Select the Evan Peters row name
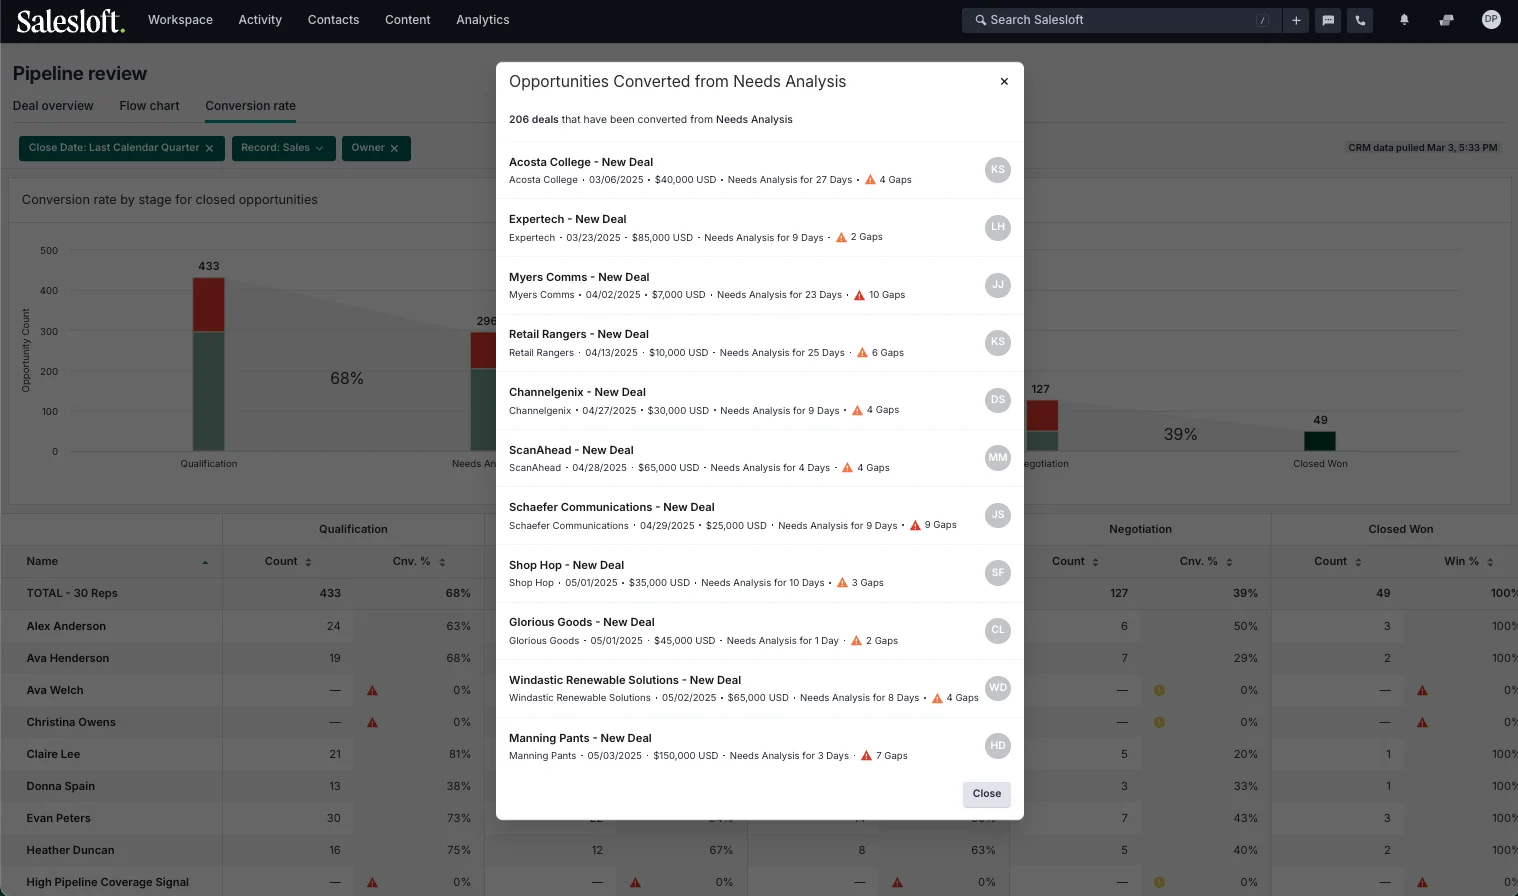 (x=58, y=818)
